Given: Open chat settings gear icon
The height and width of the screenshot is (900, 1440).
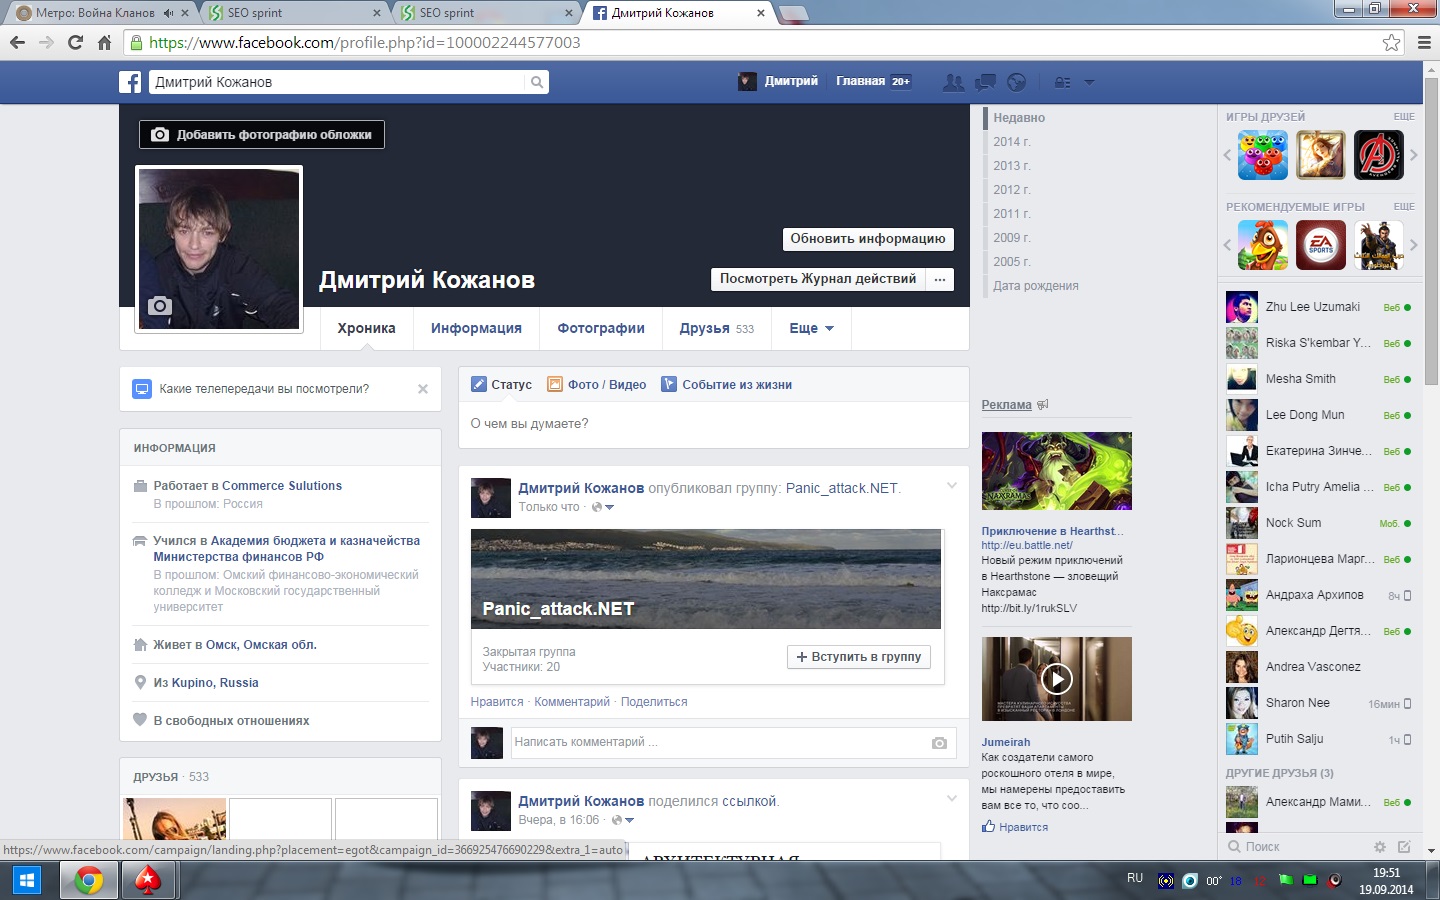Looking at the screenshot, I should click(1380, 847).
